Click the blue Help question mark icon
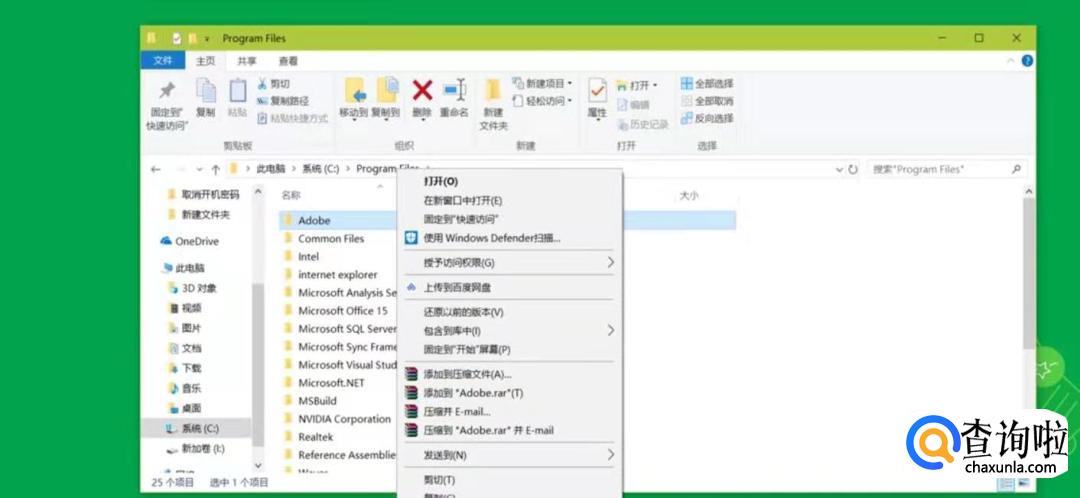The width and height of the screenshot is (1080, 498). pos(1027,61)
